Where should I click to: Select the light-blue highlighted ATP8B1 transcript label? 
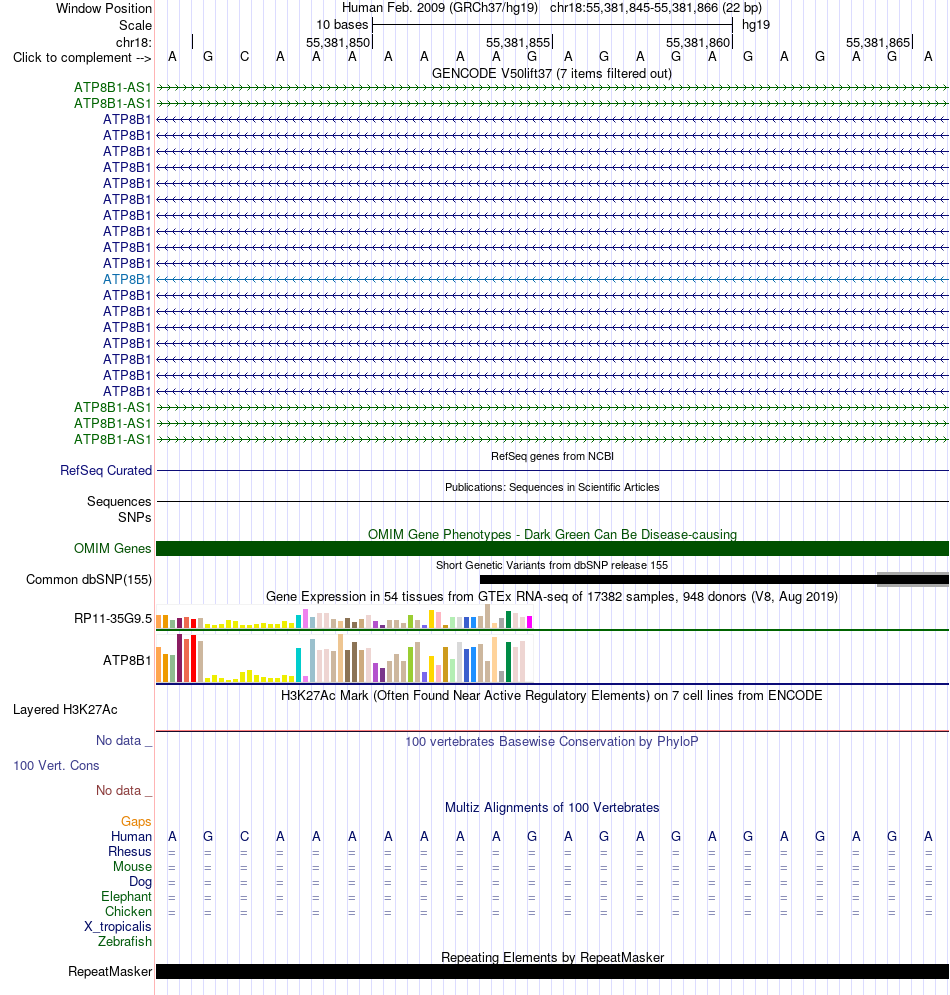127,279
